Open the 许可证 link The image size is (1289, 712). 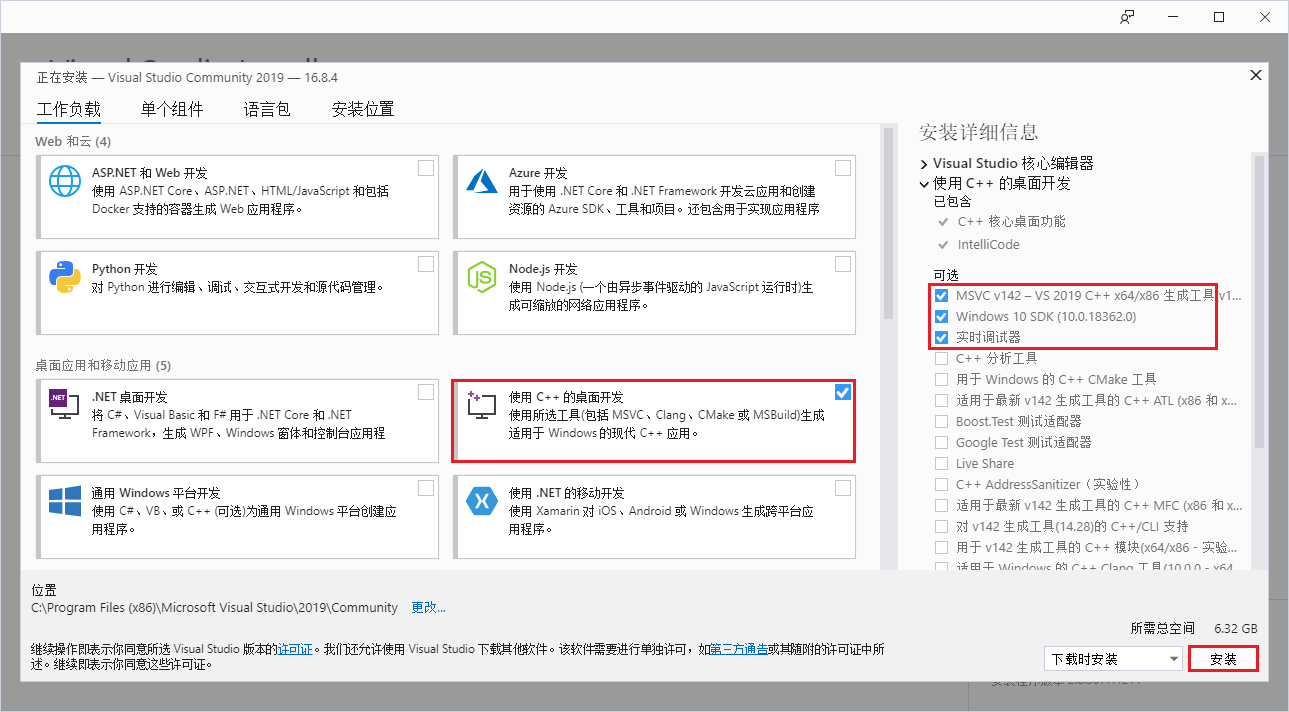(295, 649)
